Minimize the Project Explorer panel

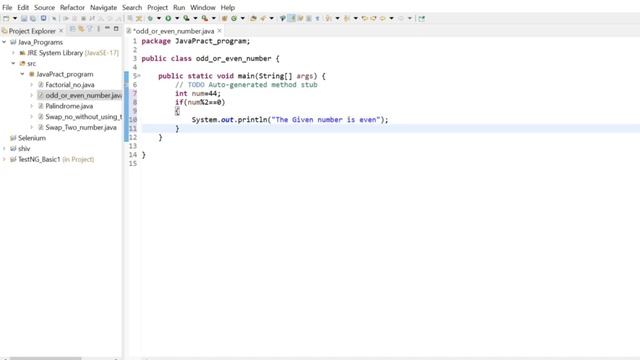pyautogui.click(x=107, y=28)
